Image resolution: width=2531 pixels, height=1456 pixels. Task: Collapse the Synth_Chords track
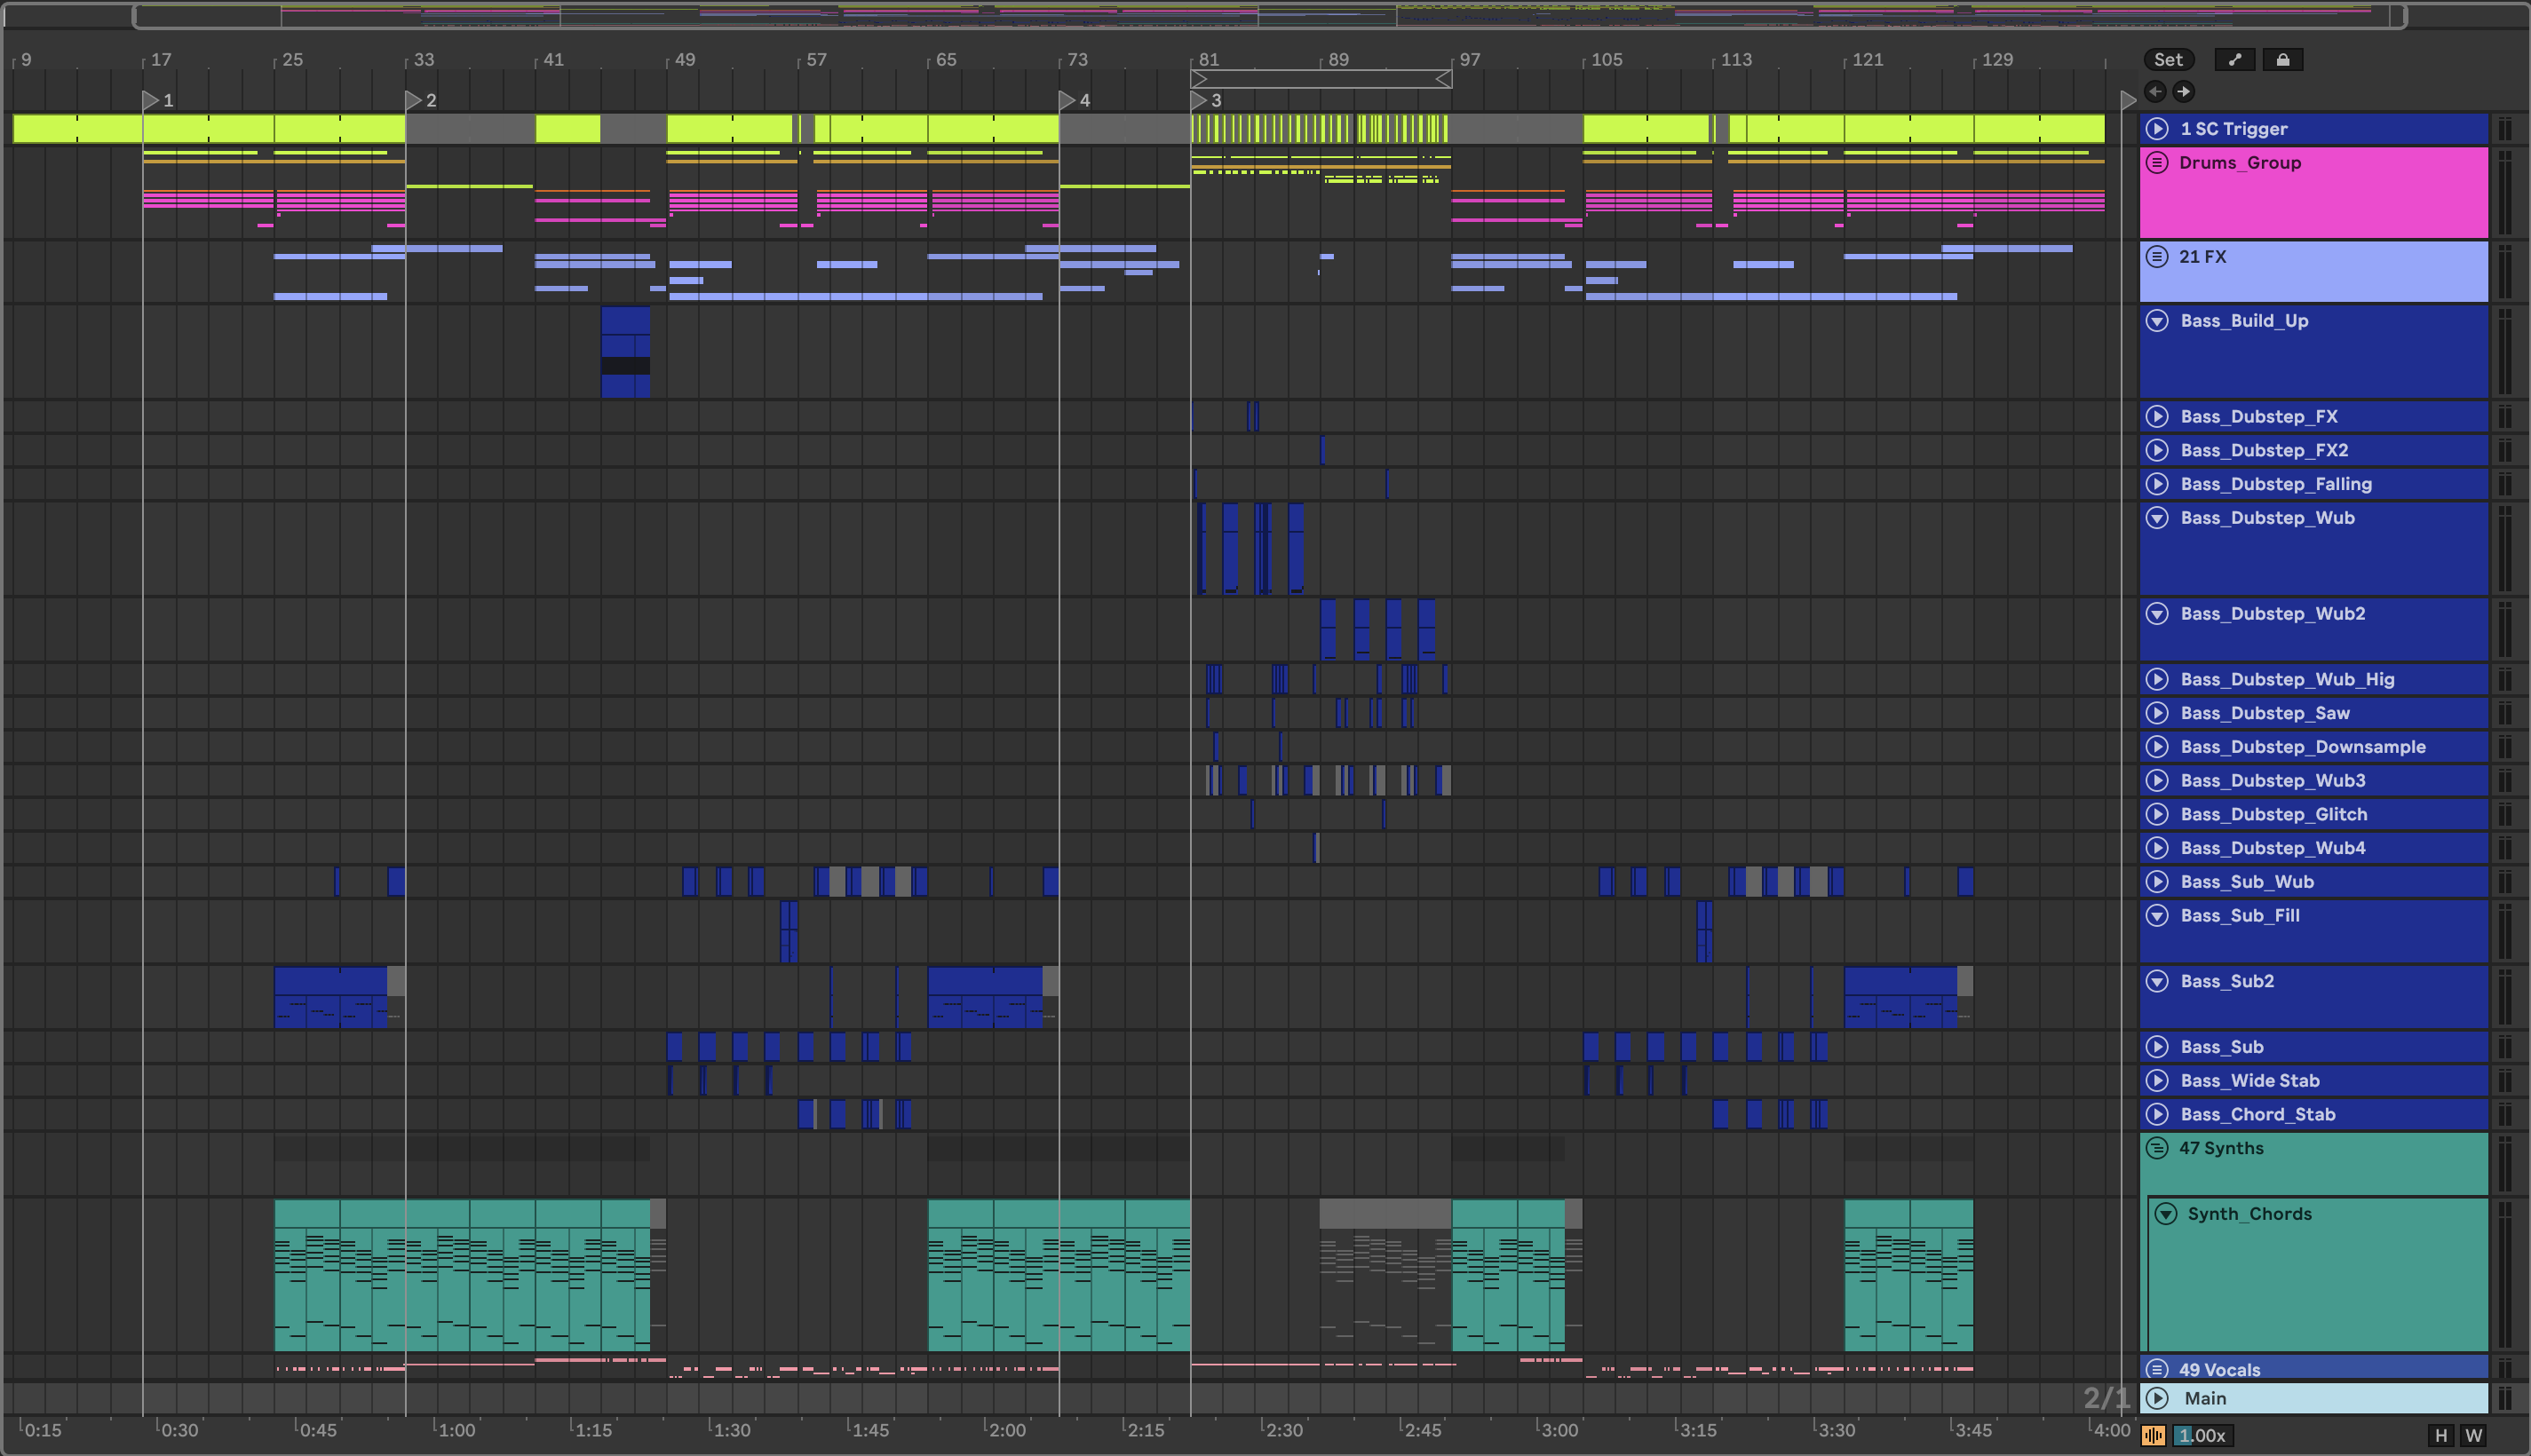coord(2166,1214)
